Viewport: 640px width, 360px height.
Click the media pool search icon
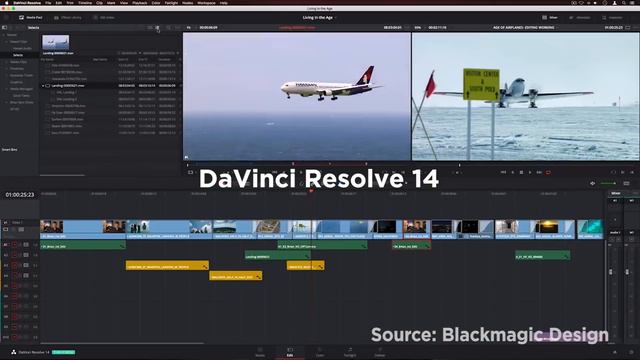(x=168, y=27)
